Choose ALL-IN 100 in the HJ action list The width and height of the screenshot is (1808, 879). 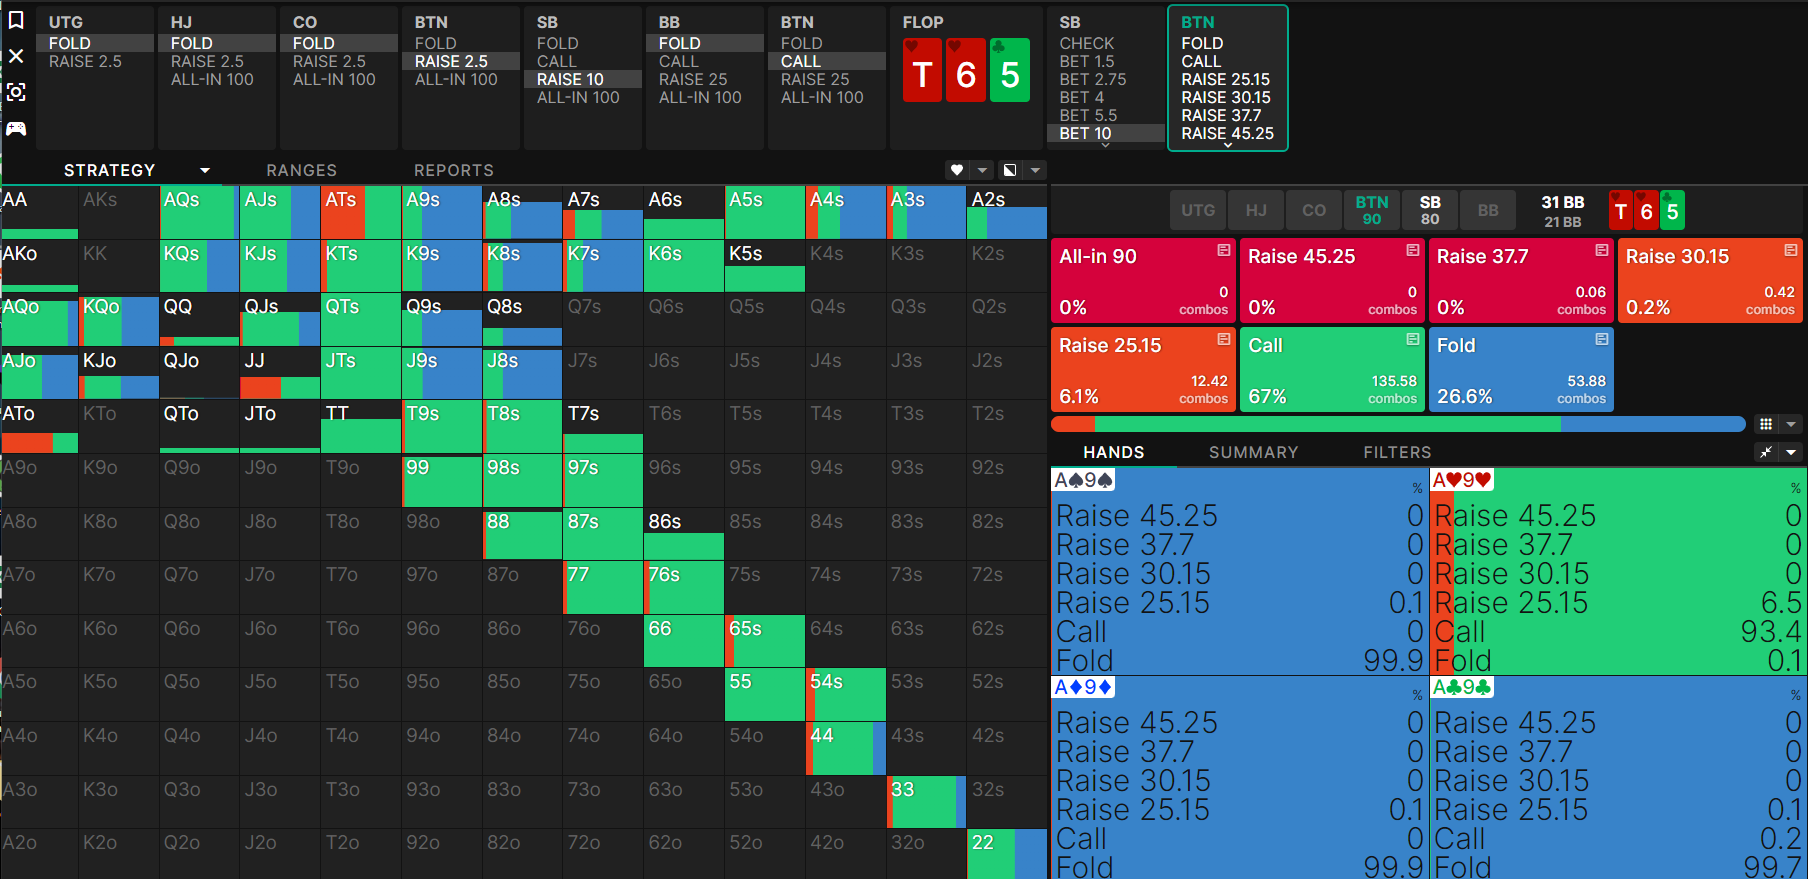[212, 80]
